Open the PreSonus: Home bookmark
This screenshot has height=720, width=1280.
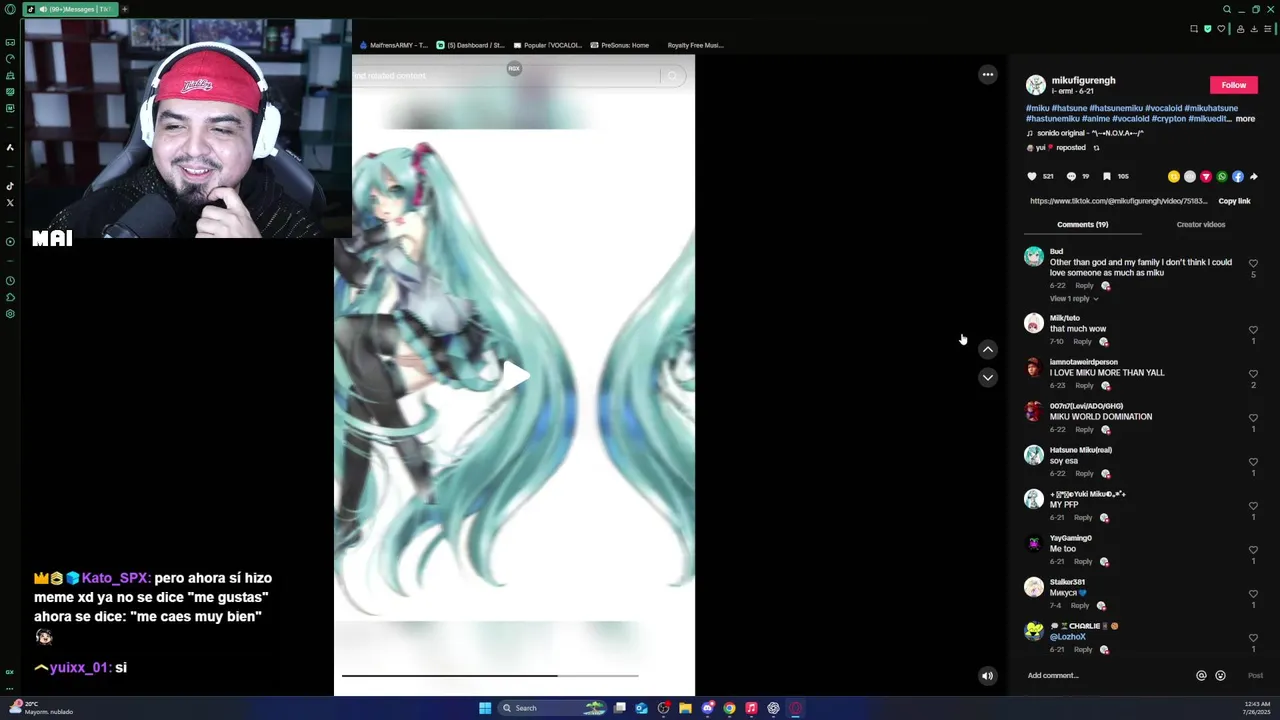coord(620,45)
